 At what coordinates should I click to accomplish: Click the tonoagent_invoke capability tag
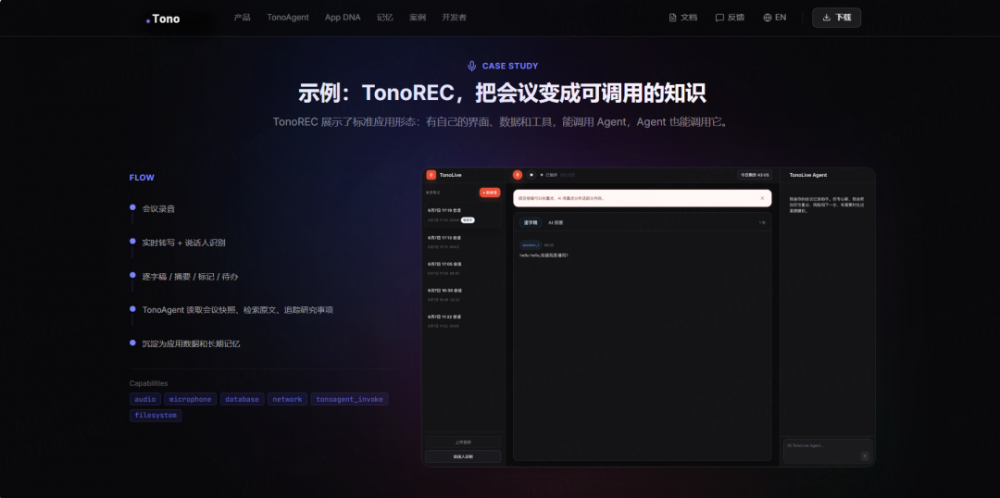[349, 399]
